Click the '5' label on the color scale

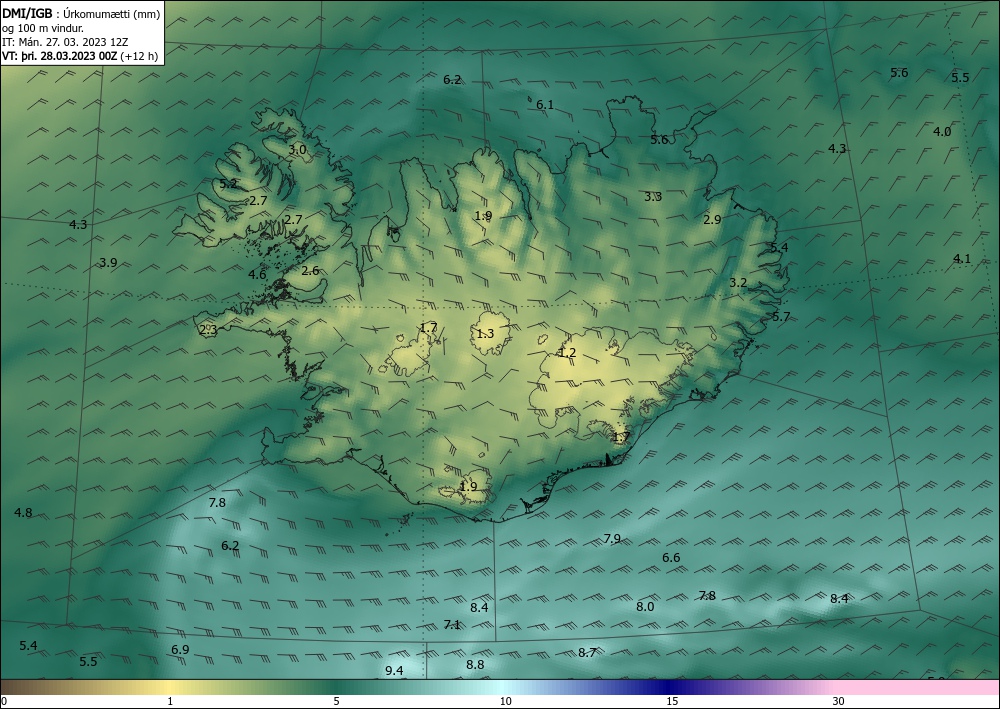pyautogui.click(x=336, y=701)
